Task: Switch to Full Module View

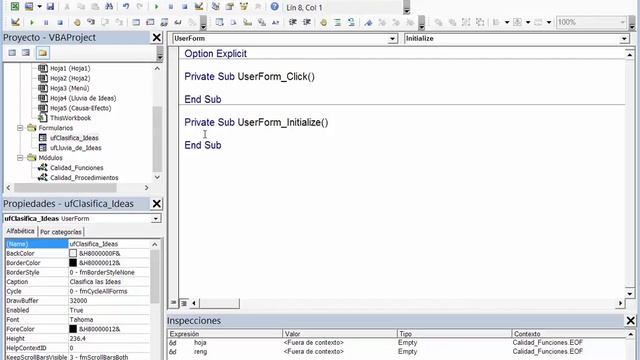Action: (184, 303)
